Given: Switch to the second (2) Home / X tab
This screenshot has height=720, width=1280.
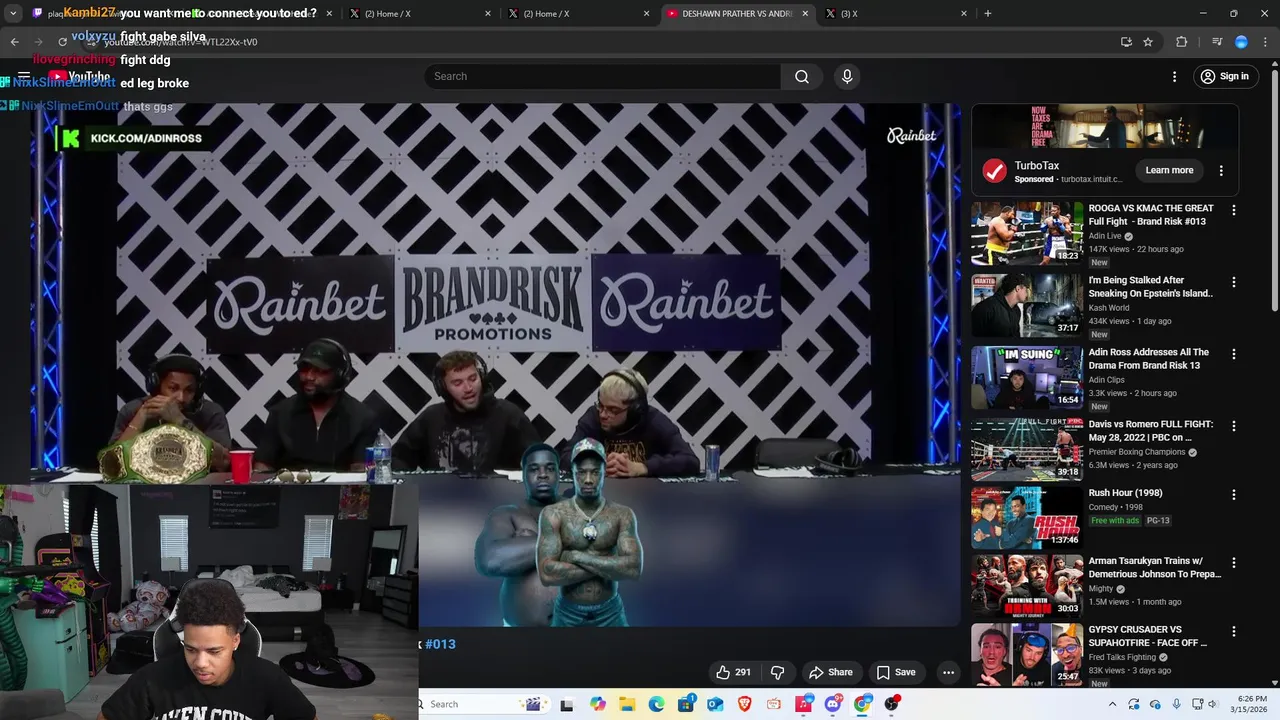Looking at the screenshot, I should point(578,13).
